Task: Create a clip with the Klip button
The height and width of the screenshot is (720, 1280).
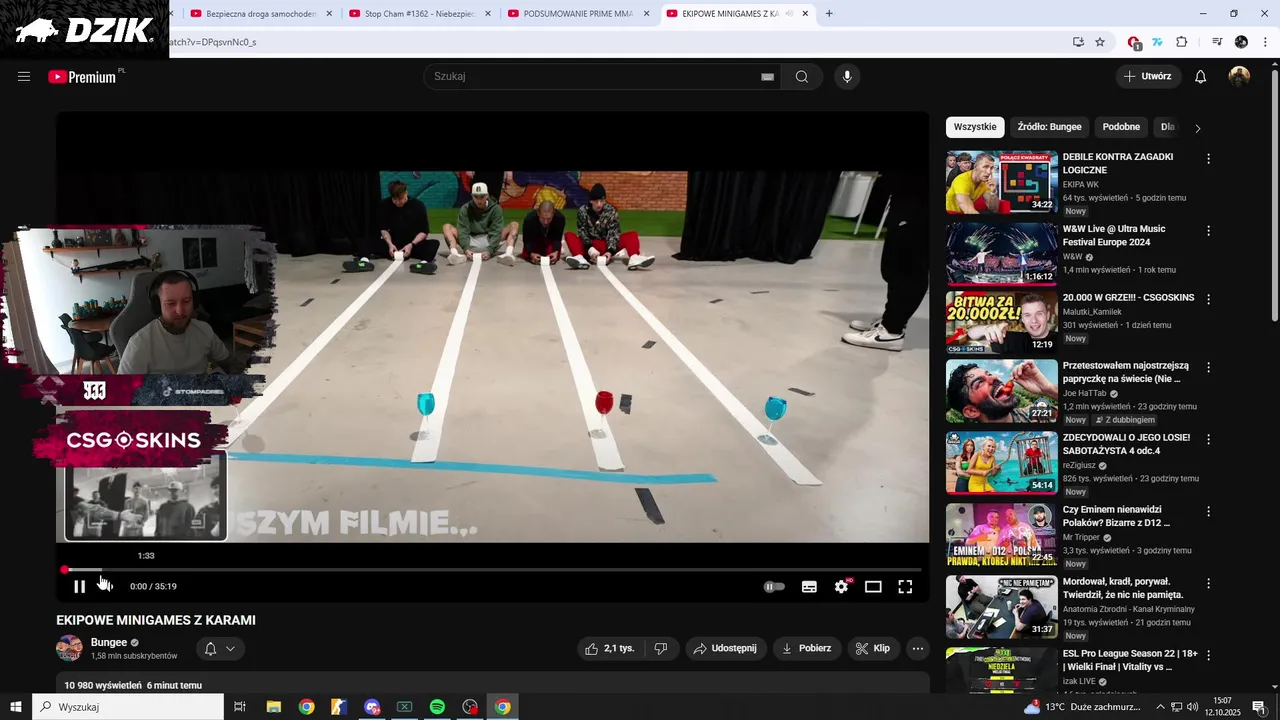Action: pos(872,648)
